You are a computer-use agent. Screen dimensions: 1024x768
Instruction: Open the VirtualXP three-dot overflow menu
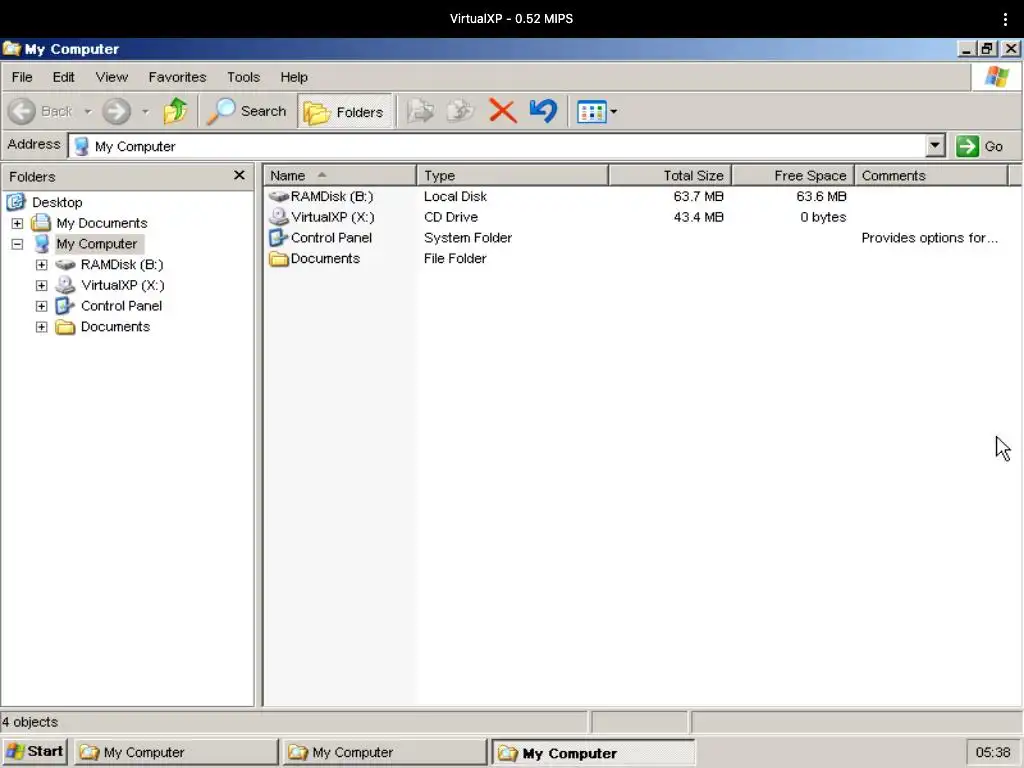pyautogui.click(x=1005, y=19)
